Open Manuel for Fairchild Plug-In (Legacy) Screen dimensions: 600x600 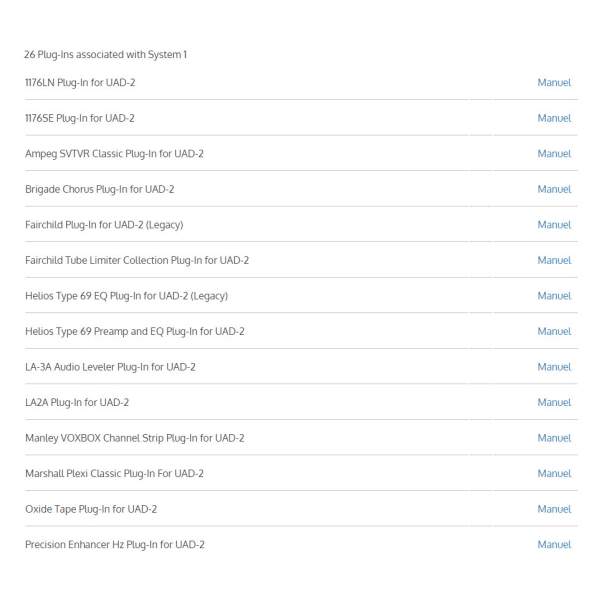click(x=554, y=225)
